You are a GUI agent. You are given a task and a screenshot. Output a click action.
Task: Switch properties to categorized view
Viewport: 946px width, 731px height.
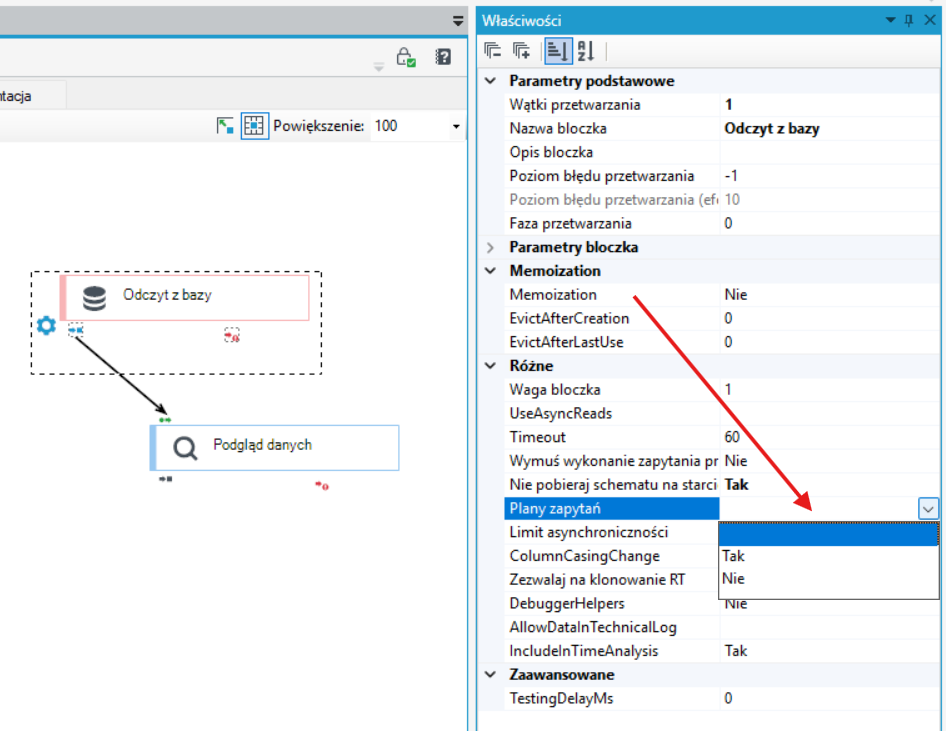[x=557, y=51]
